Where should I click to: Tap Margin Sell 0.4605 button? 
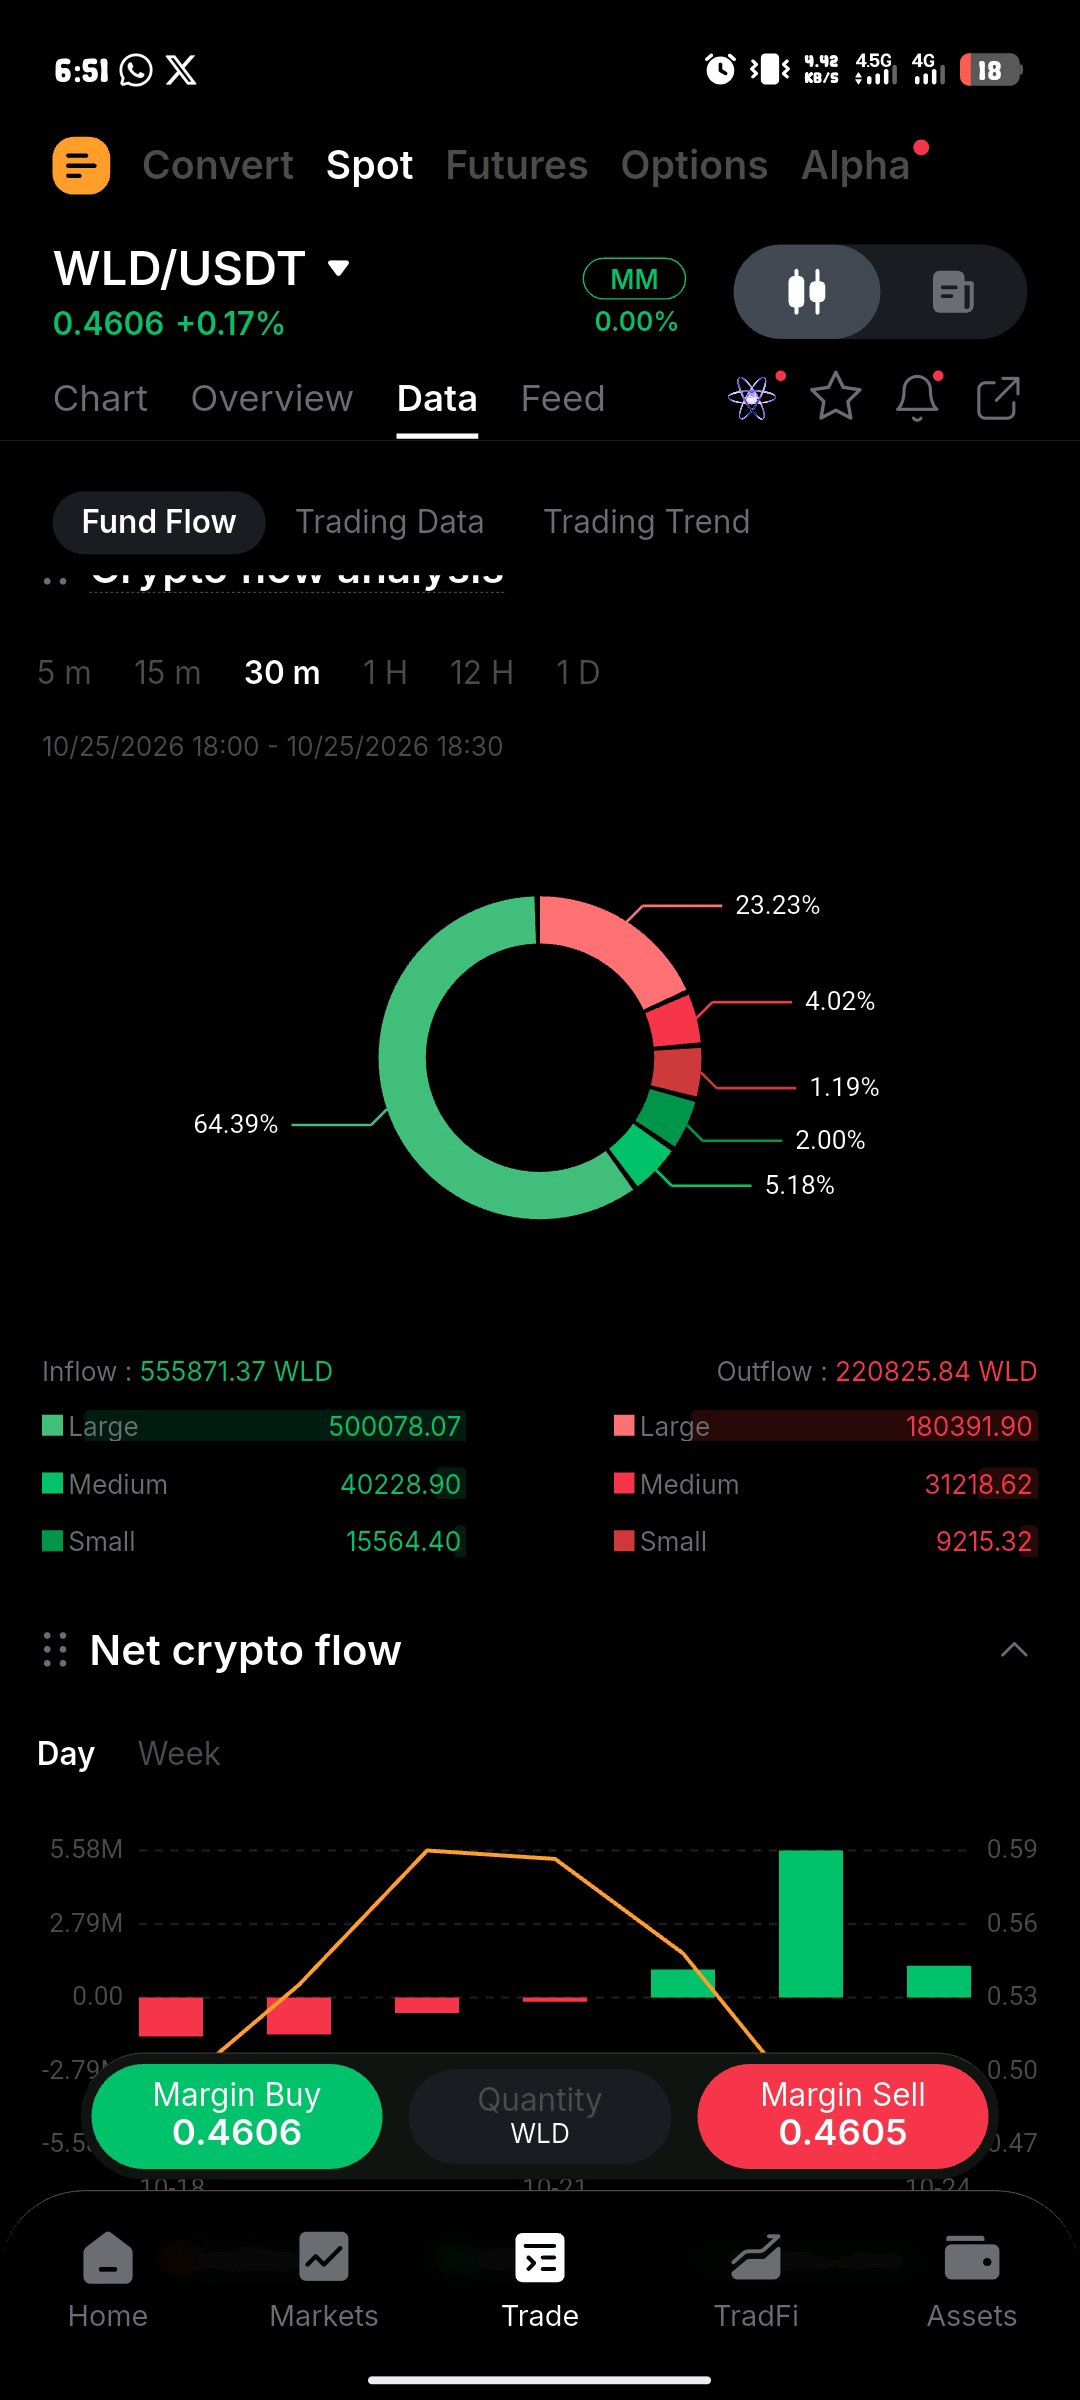point(843,2116)
